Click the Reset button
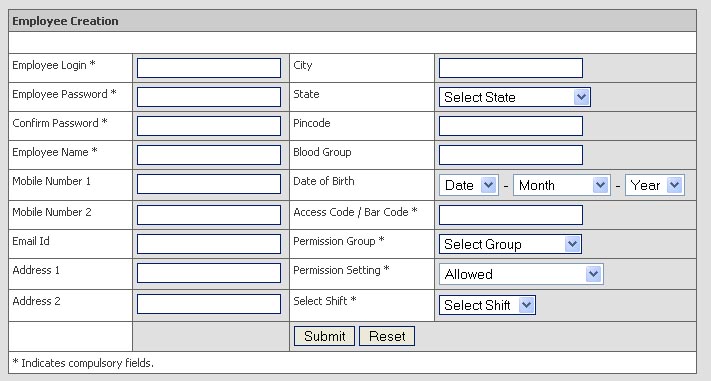Viewport: 711px width, 381px height. 387,336
